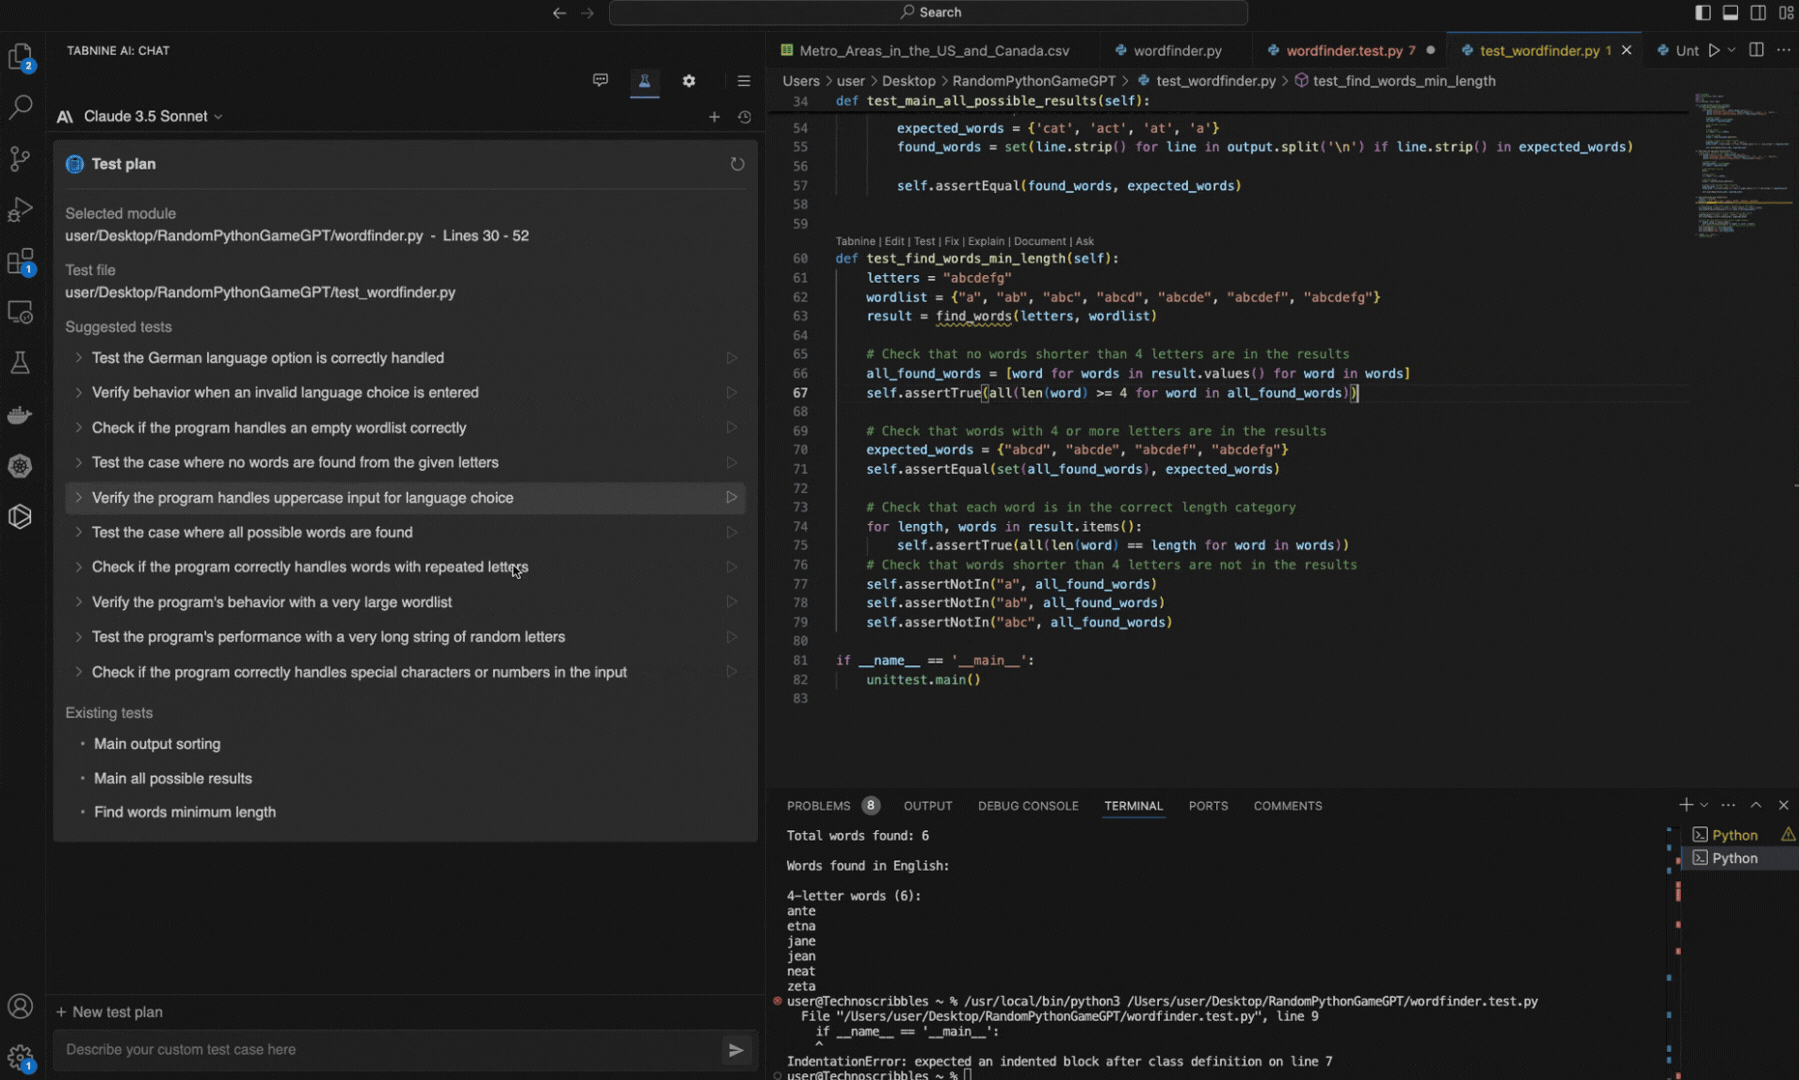
Task: Click Explain in the Tabnine code lens
Action: point(985,241)
